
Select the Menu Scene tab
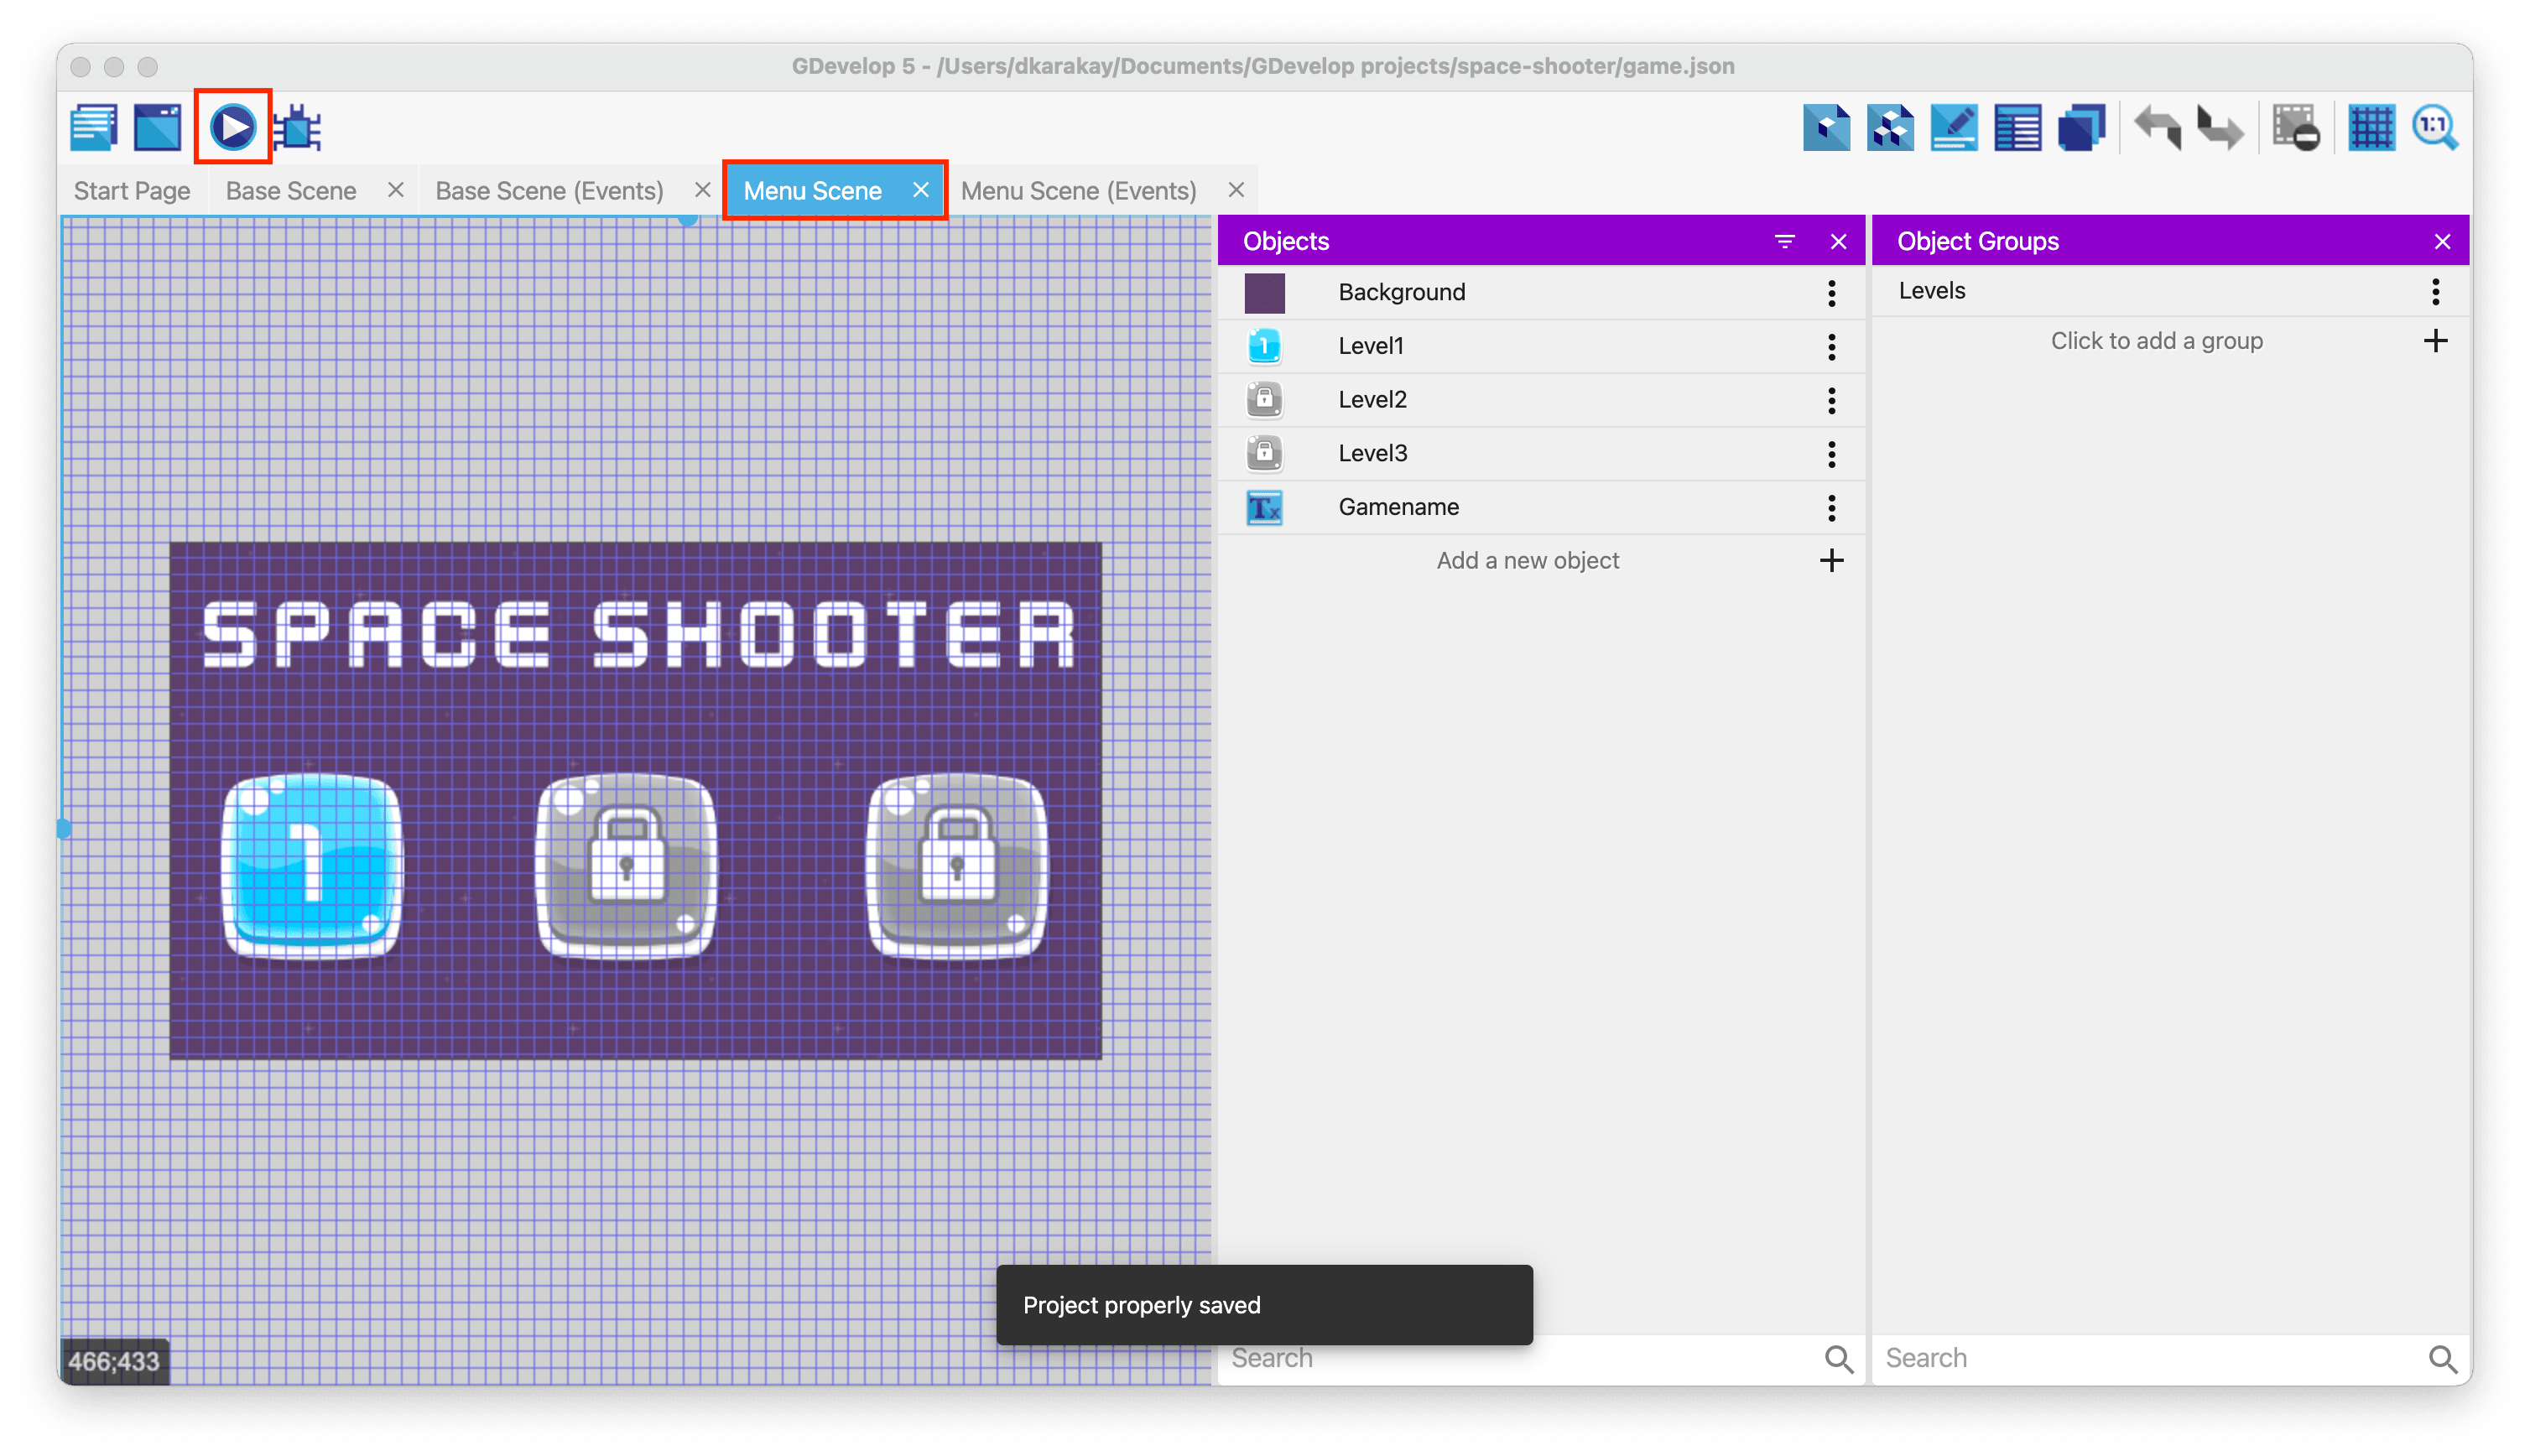(812, 190)
